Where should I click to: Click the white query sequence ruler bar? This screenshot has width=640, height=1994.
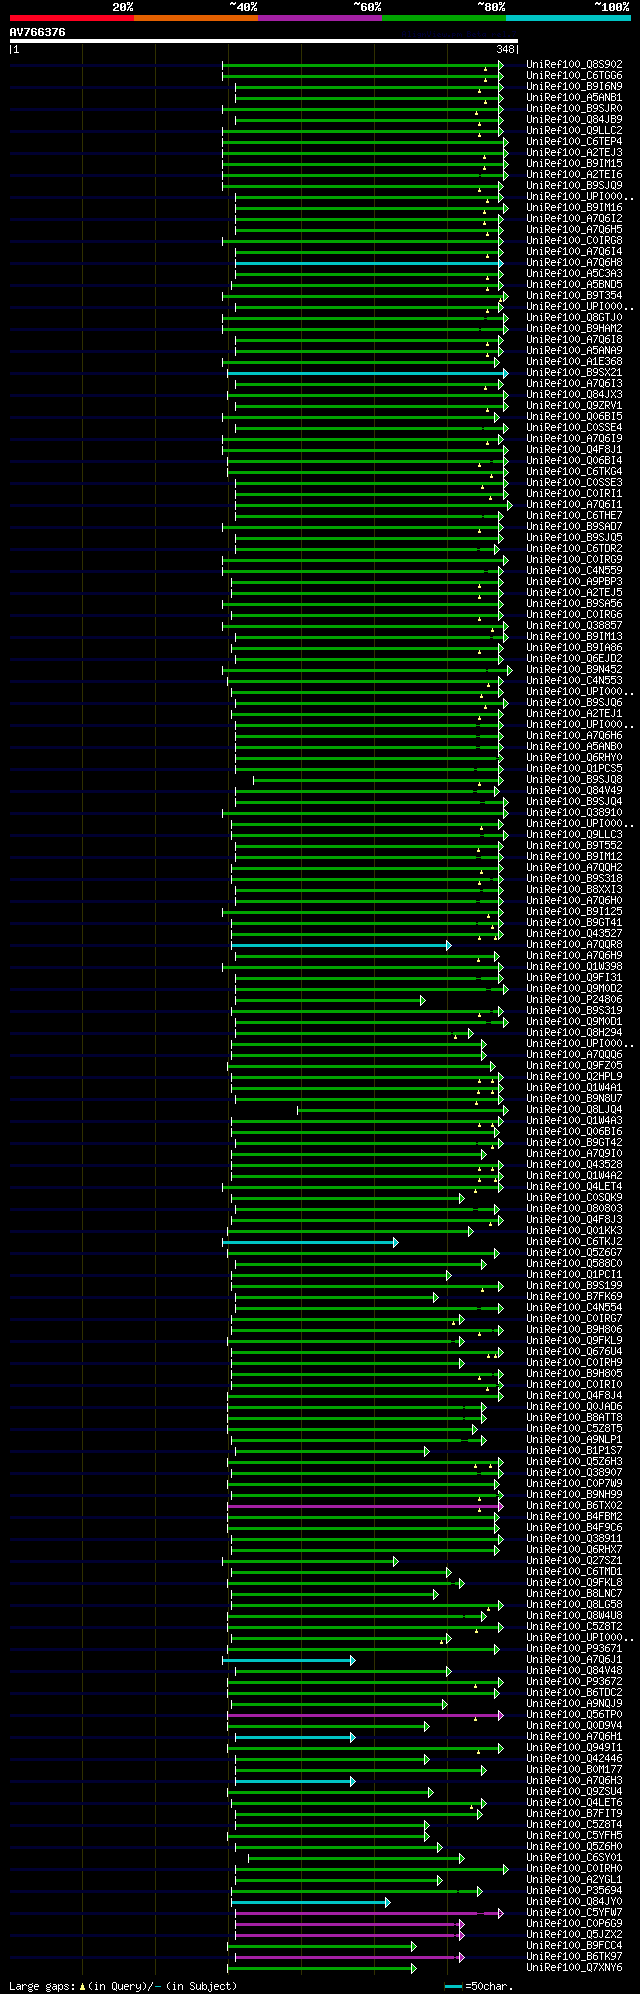[x=264, y=41]
